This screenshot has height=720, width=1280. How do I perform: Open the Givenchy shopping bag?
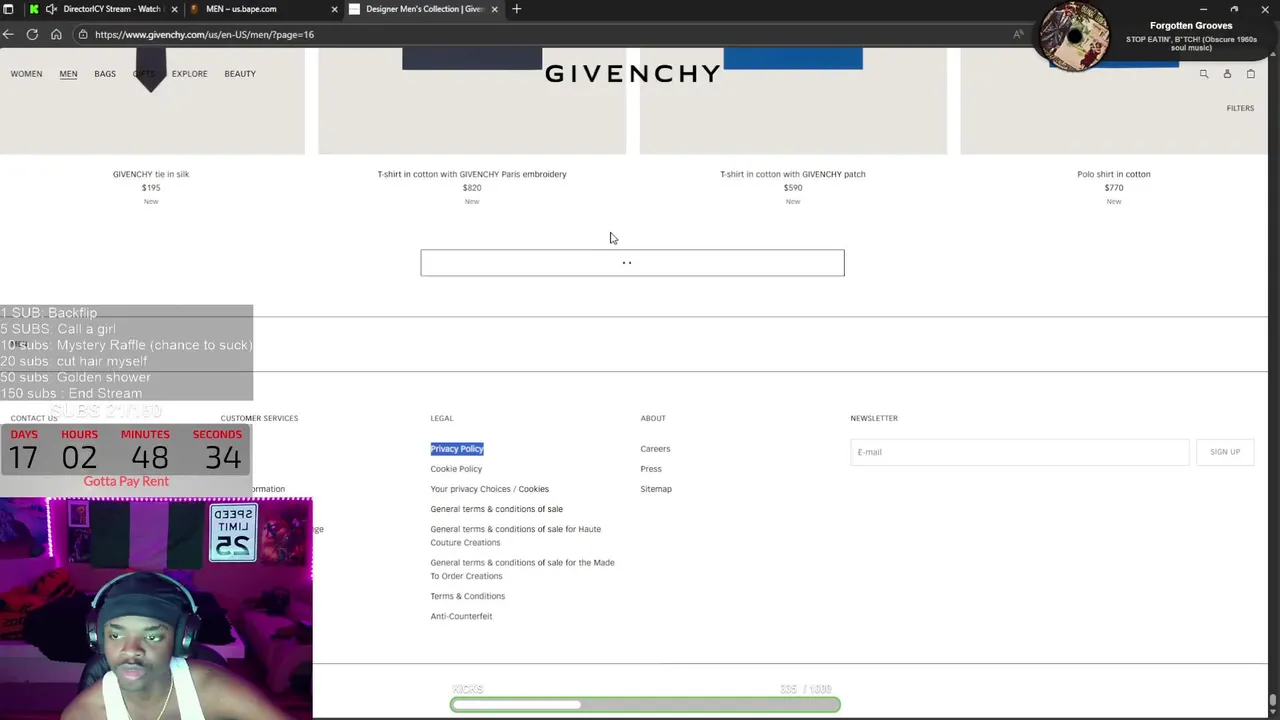pos(1250,74)
